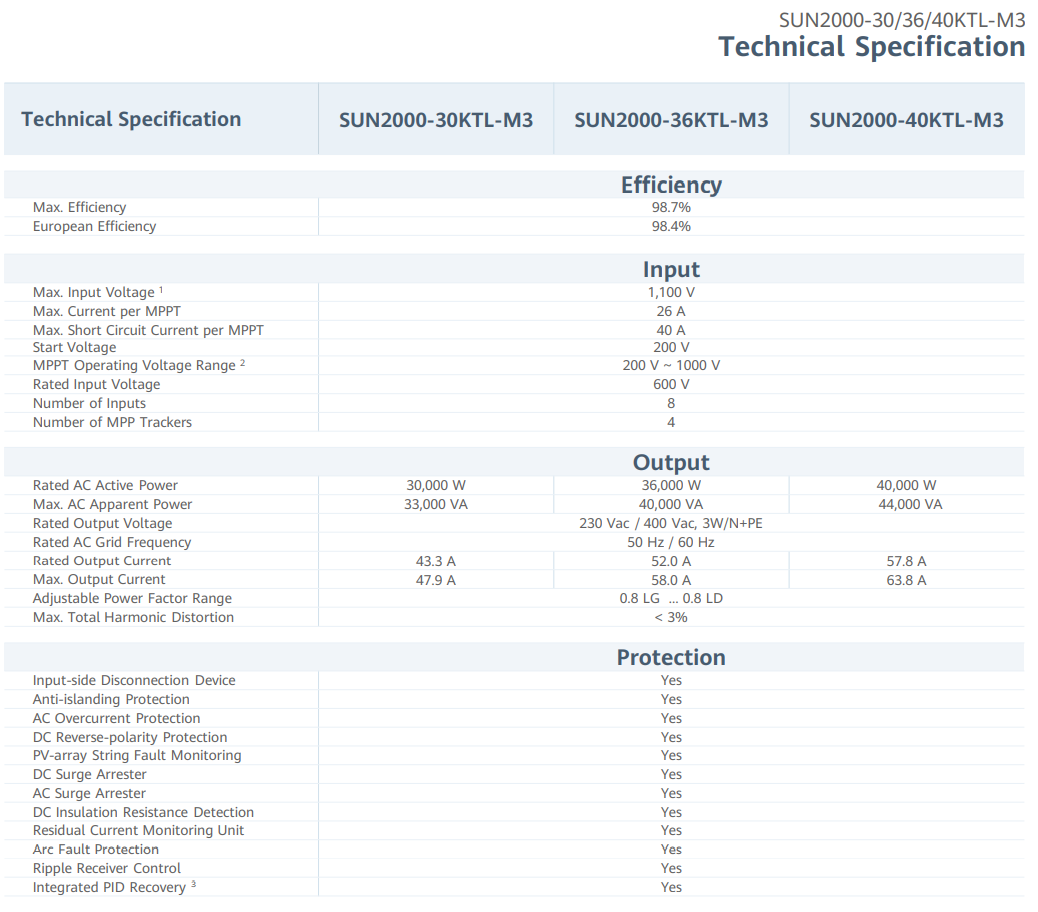Click the DC Surge Arrester label

click(90, 774)
